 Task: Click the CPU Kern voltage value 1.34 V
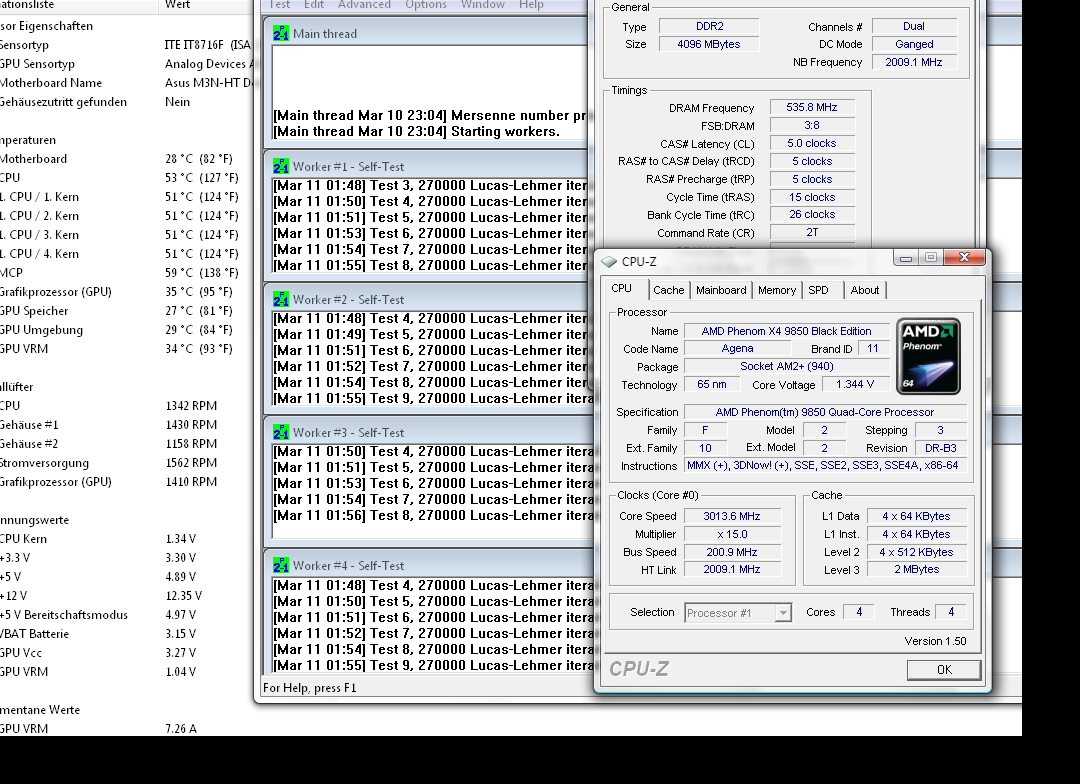180,539
